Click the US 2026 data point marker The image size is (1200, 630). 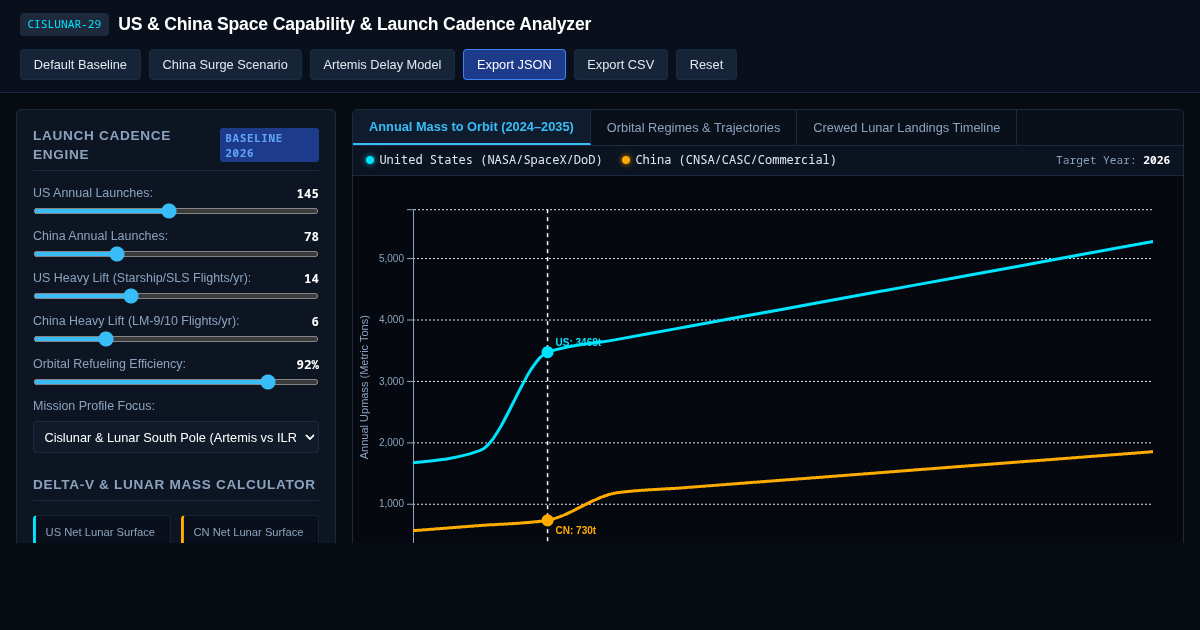click(x=547, y=352)
